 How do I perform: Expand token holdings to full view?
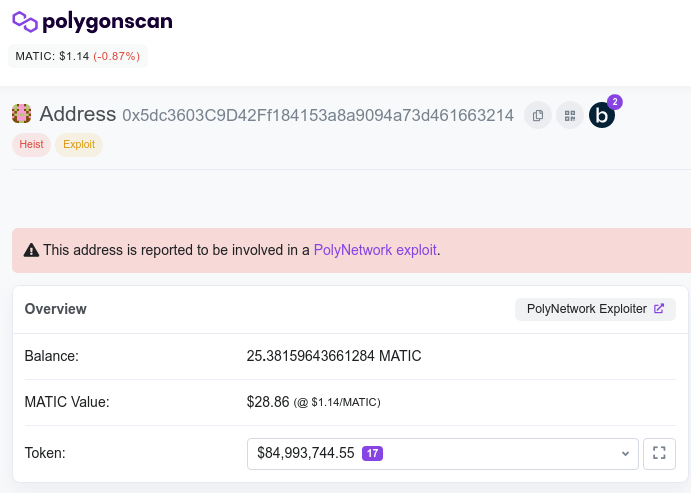click(x=659, y=453)
